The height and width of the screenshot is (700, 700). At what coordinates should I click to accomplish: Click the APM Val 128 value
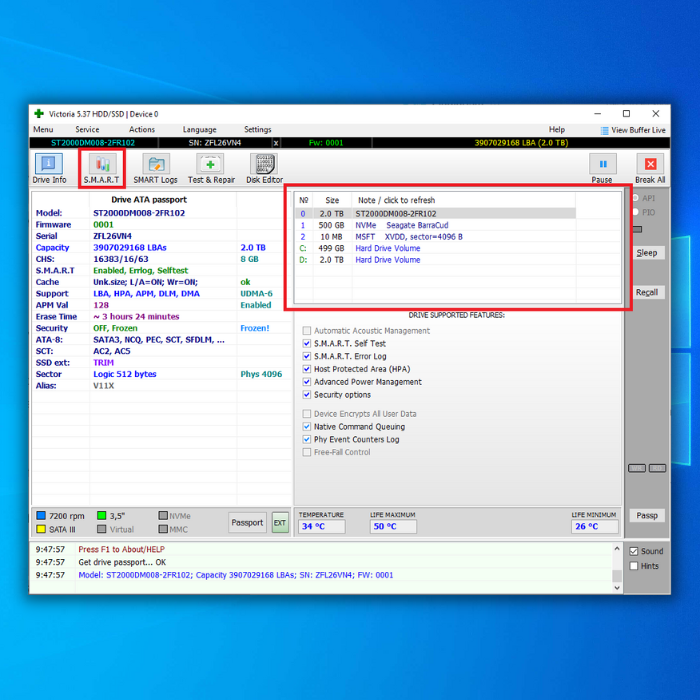coord(101,305)
